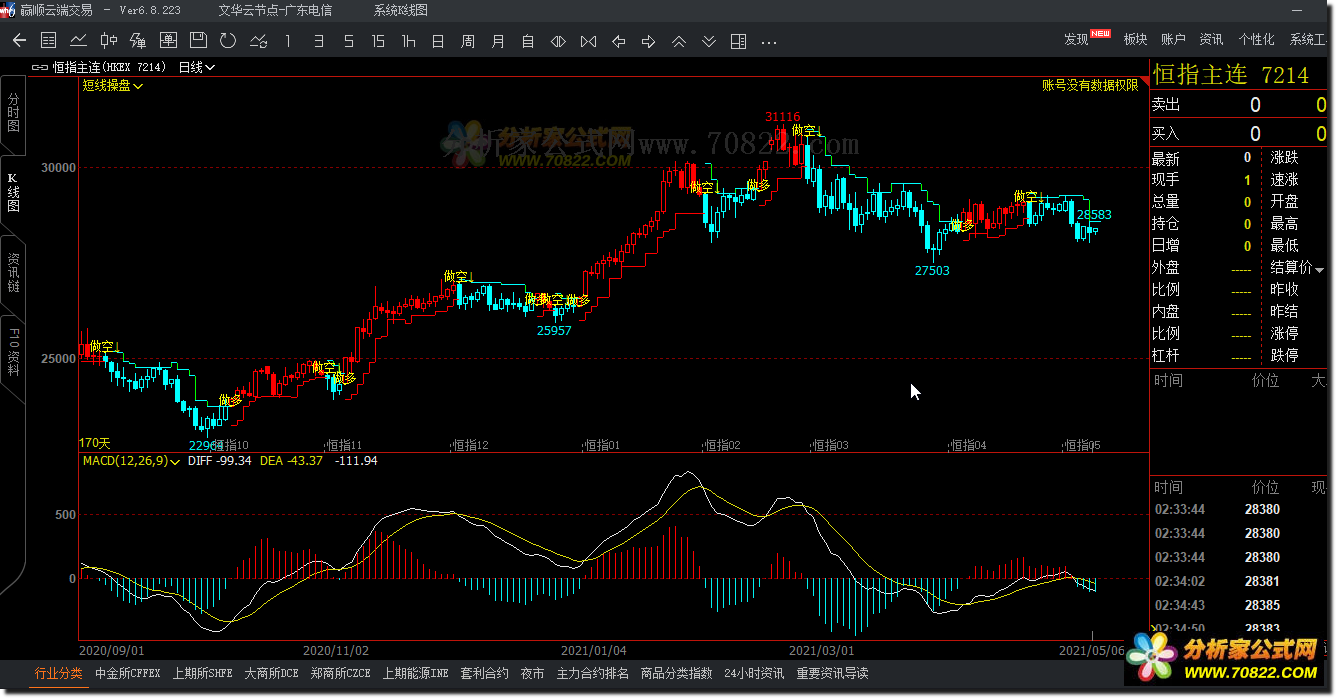Click the line-with-pencil draw icon
This screenshot has height=698, width=1337.
click(258, 41)
